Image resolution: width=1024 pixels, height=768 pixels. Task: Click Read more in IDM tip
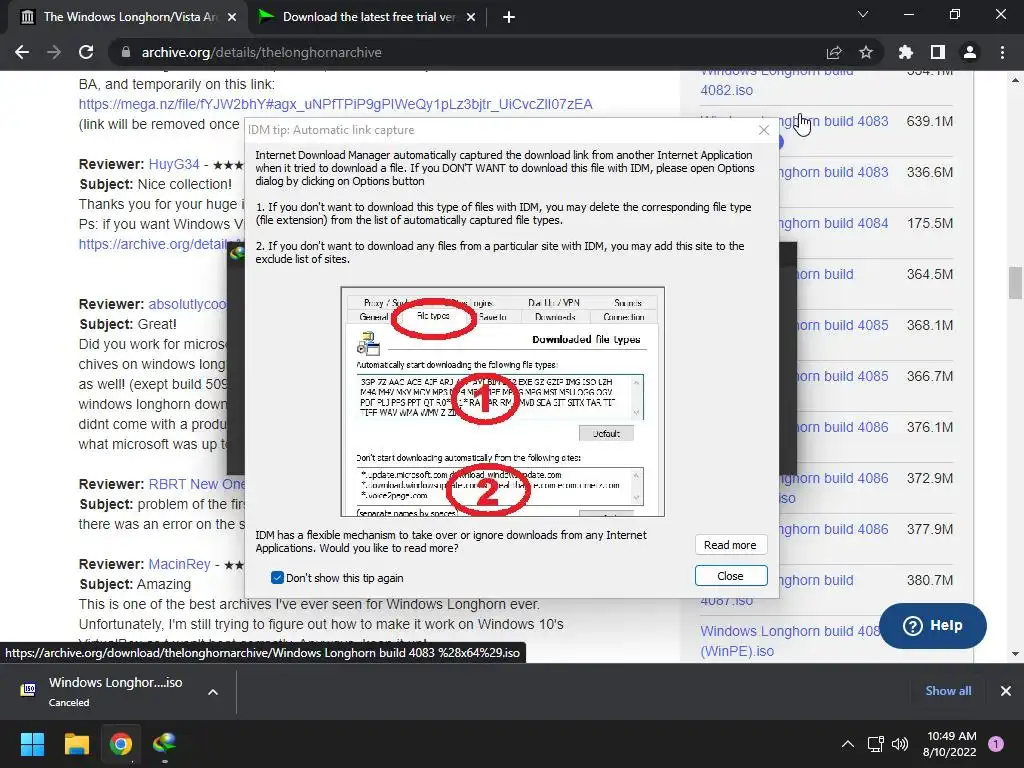point(730,545)
